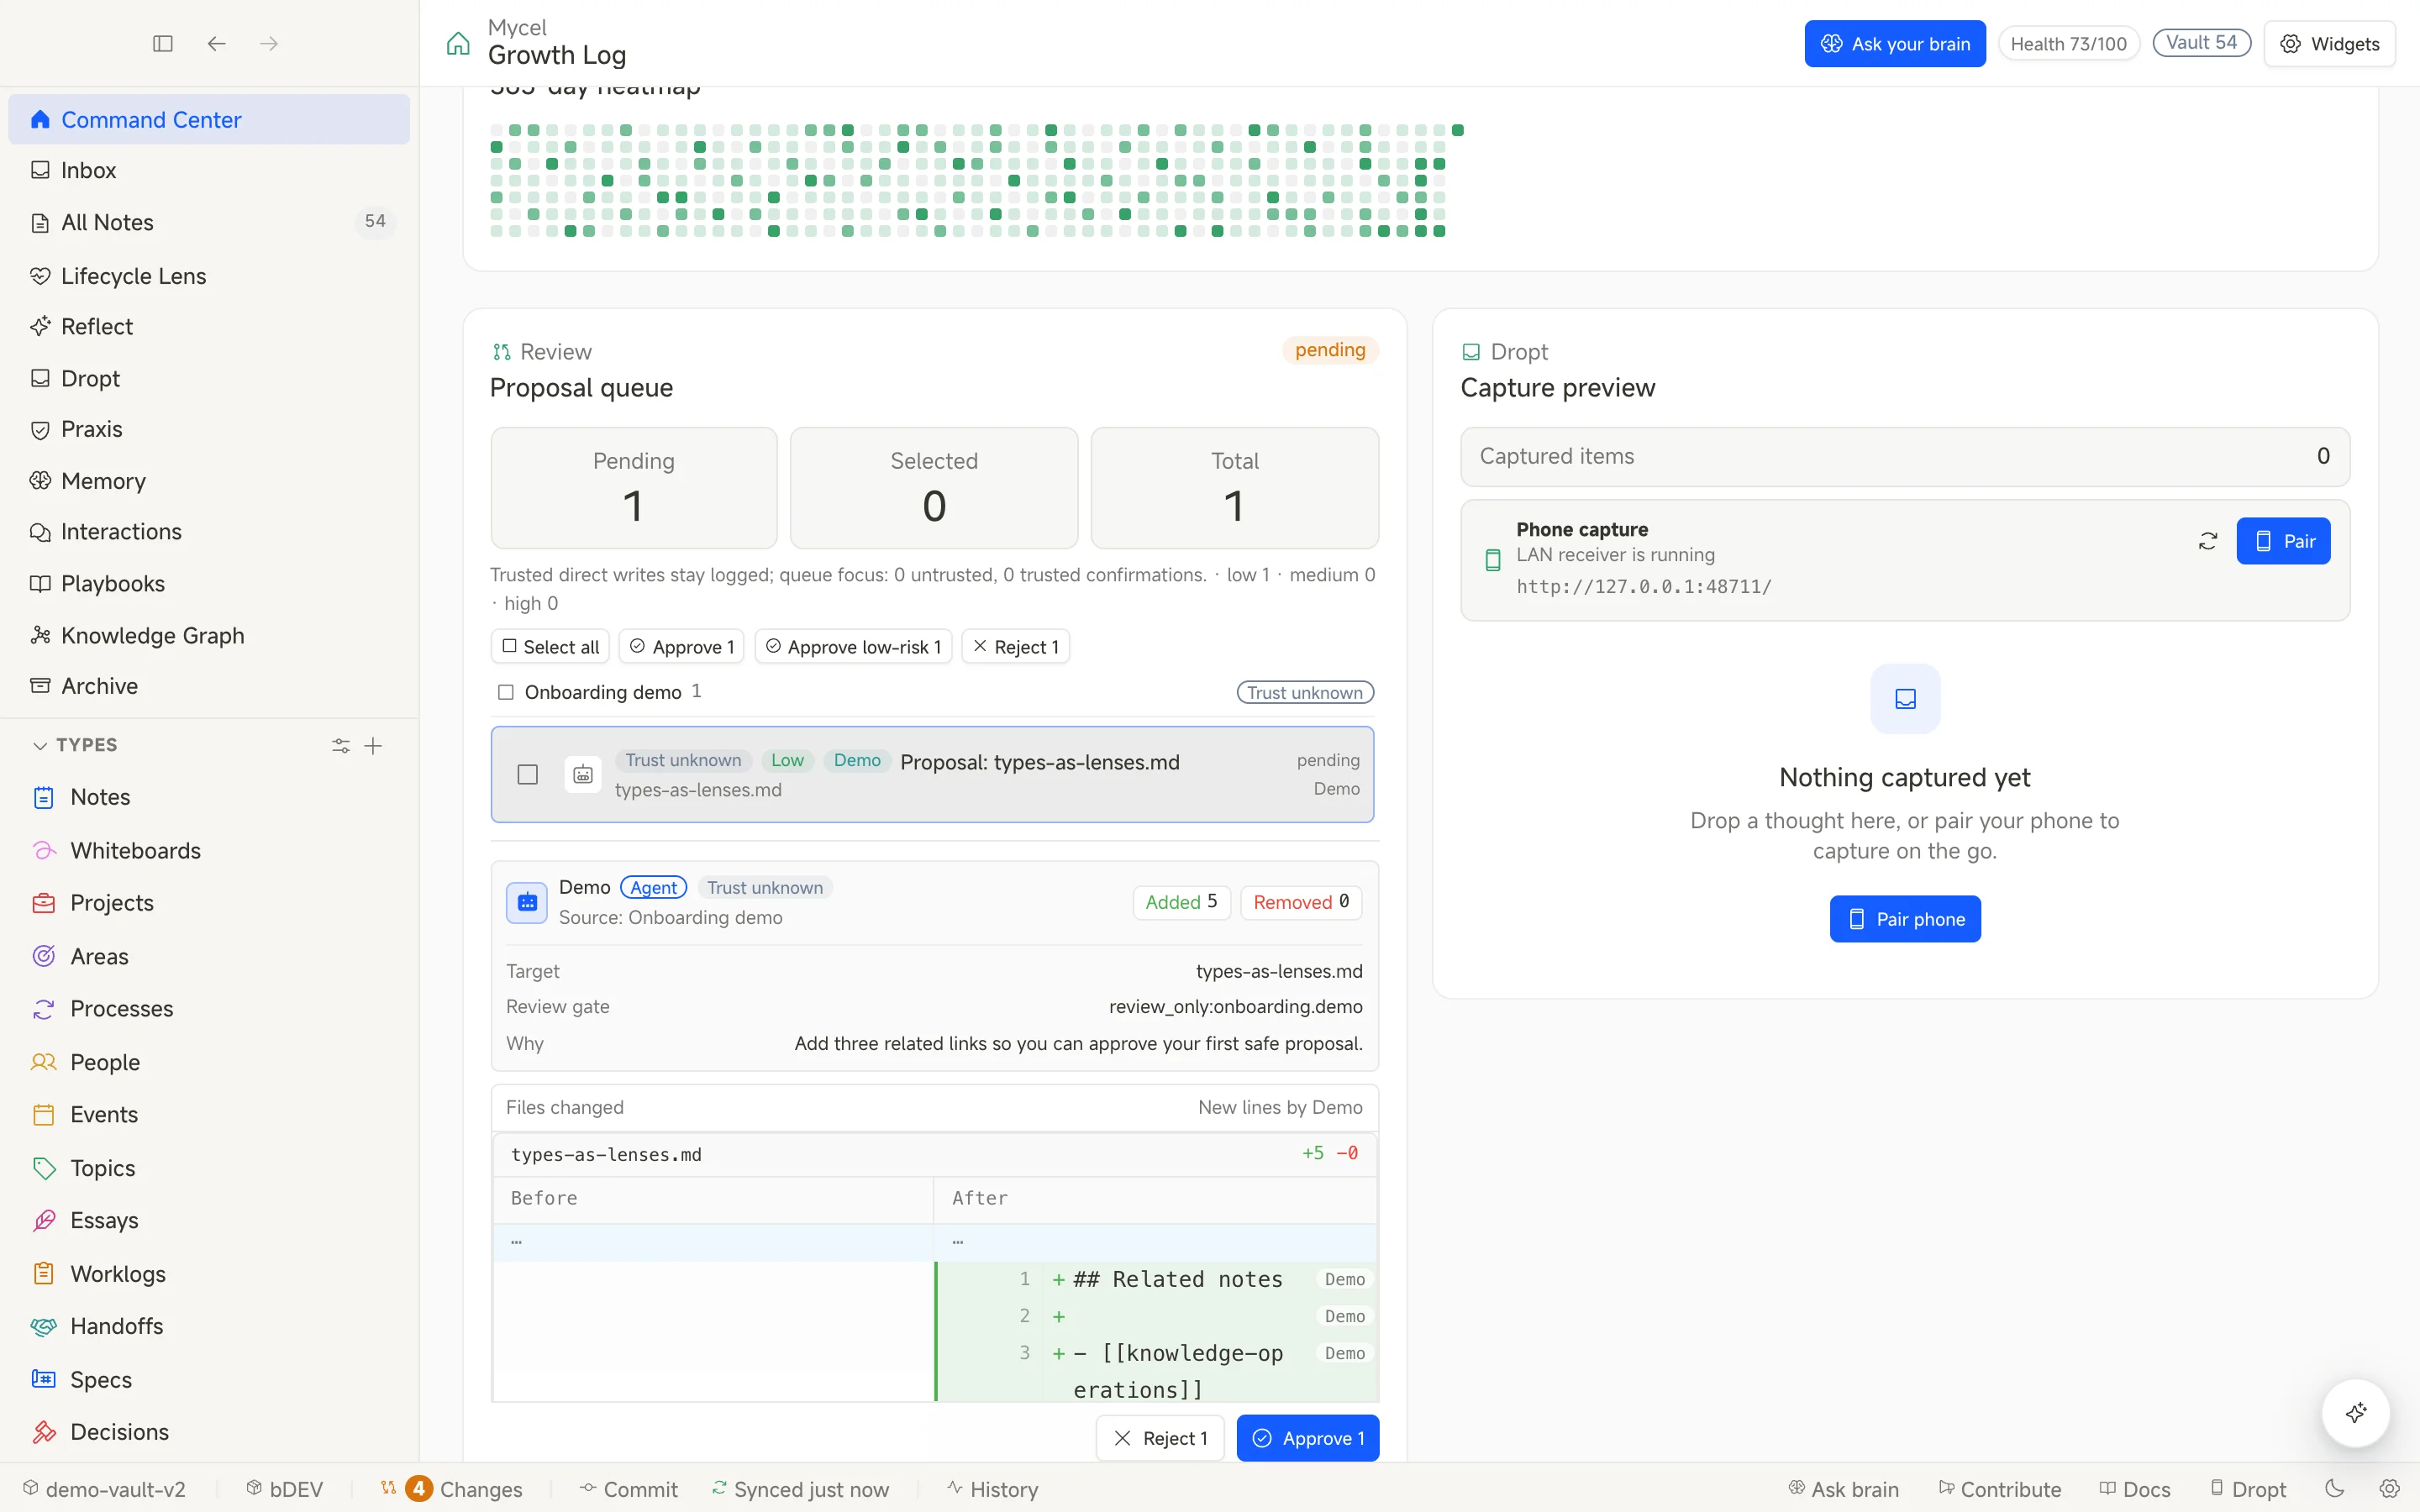This screenshot has height=1512, width=2420.
Task: Toggle Select all proposals
Action: click(551, 646)
